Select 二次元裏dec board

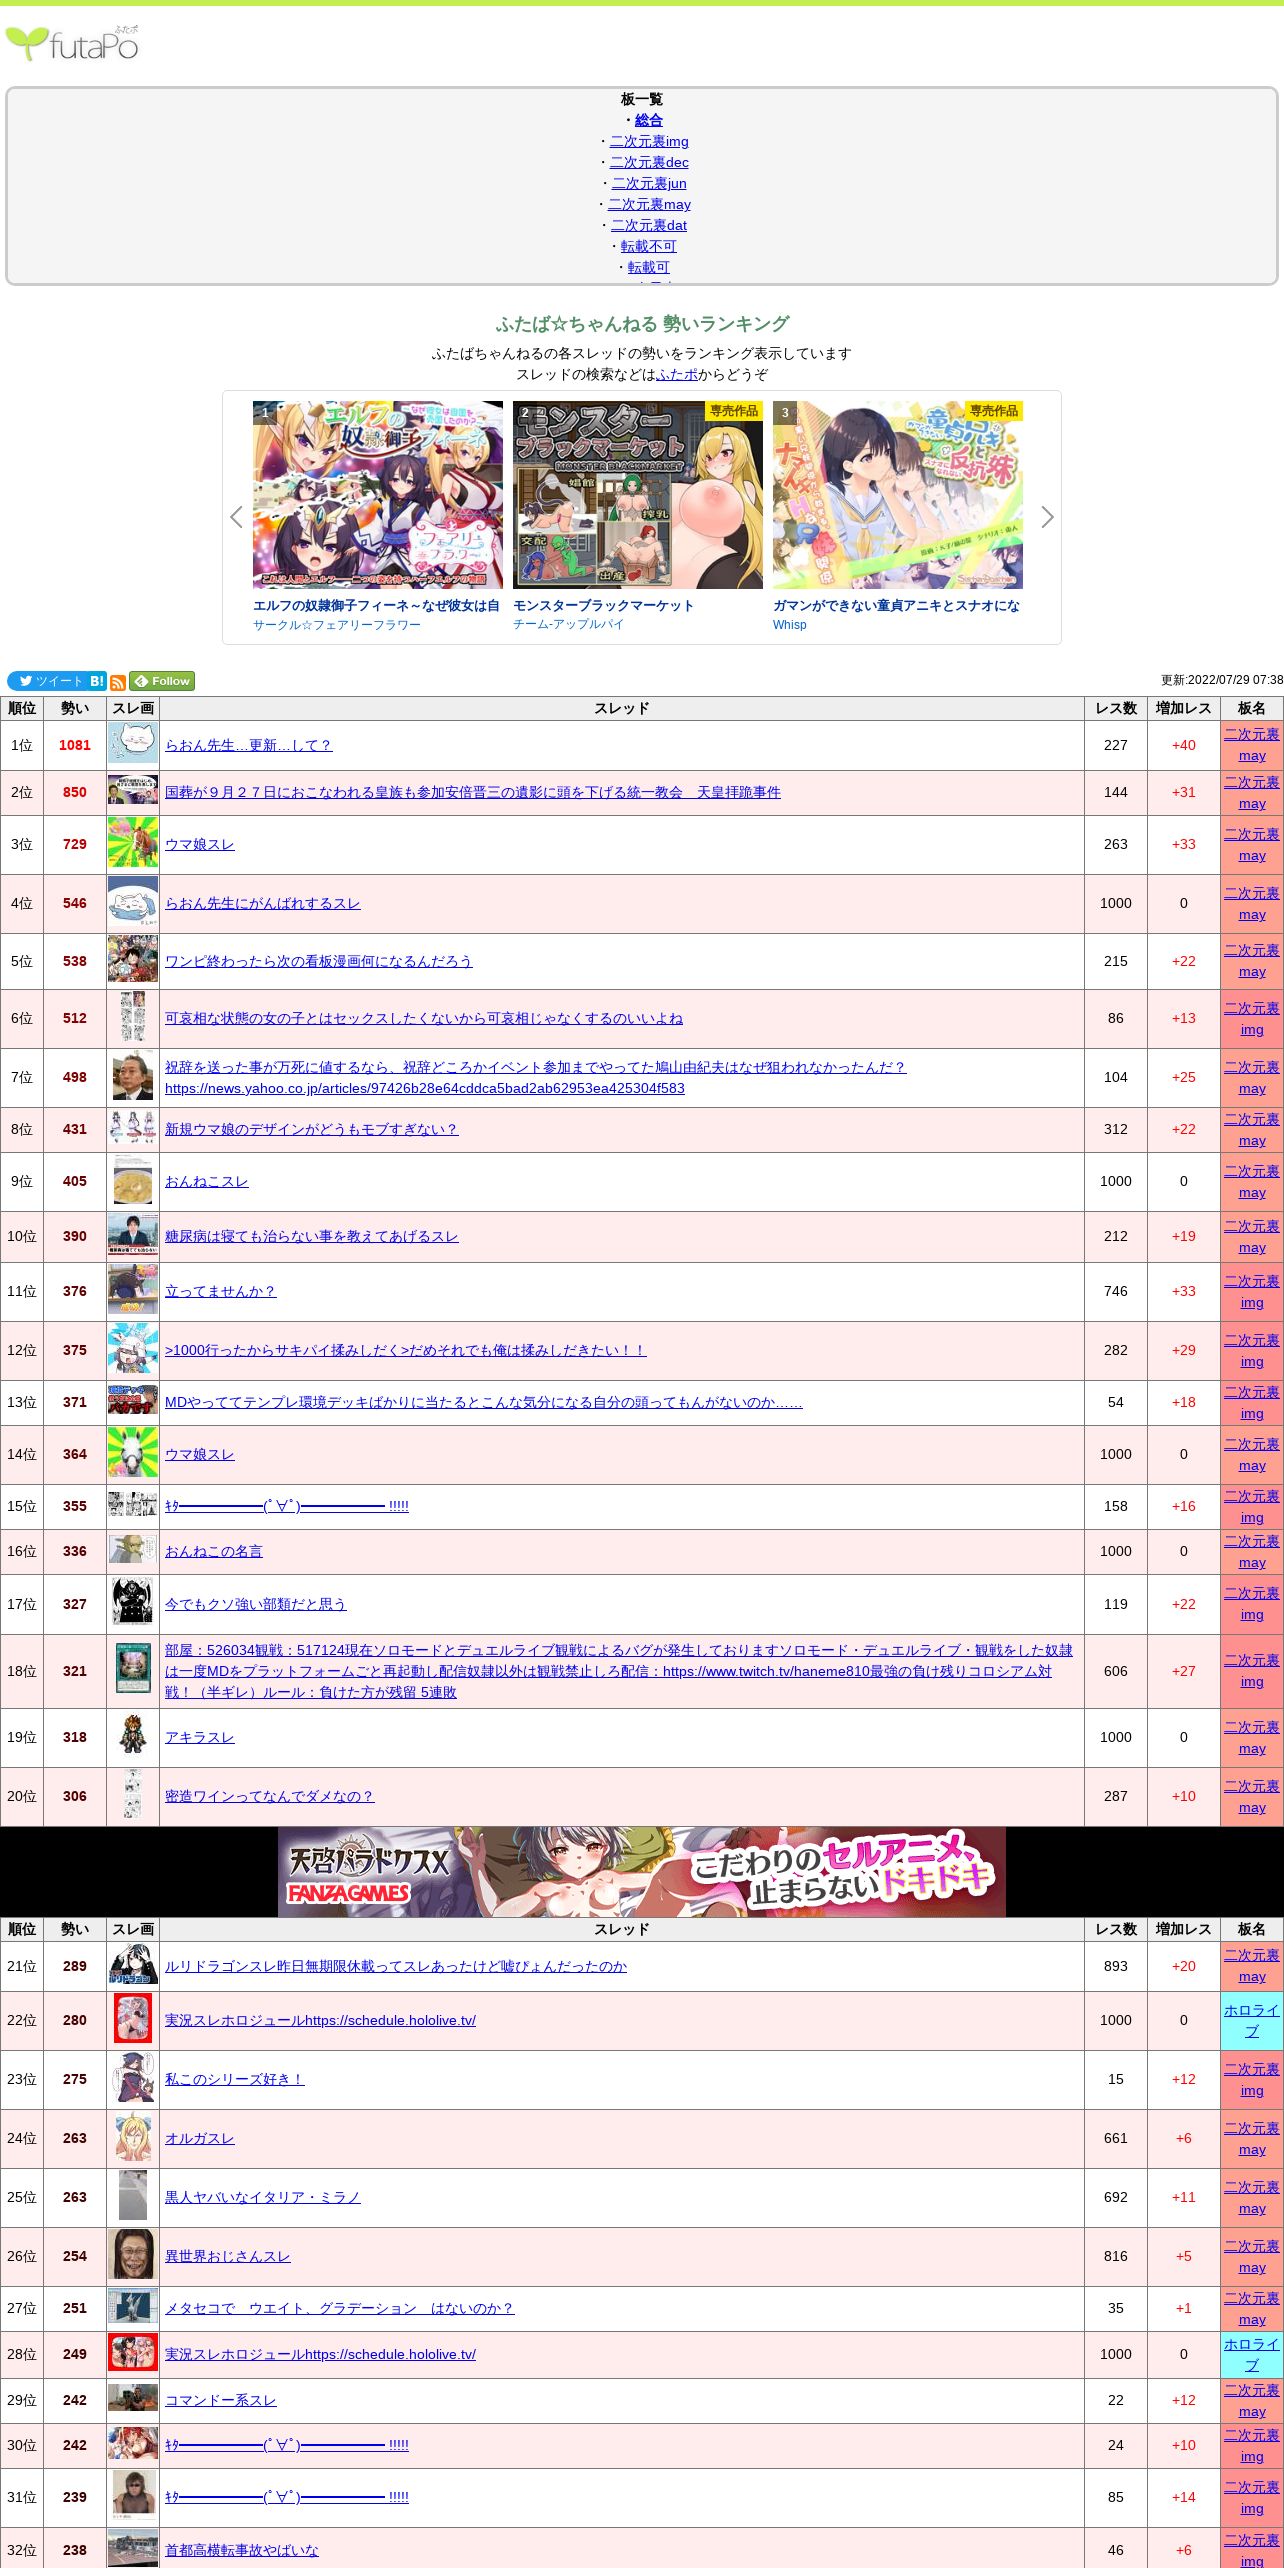click(649, 162)
